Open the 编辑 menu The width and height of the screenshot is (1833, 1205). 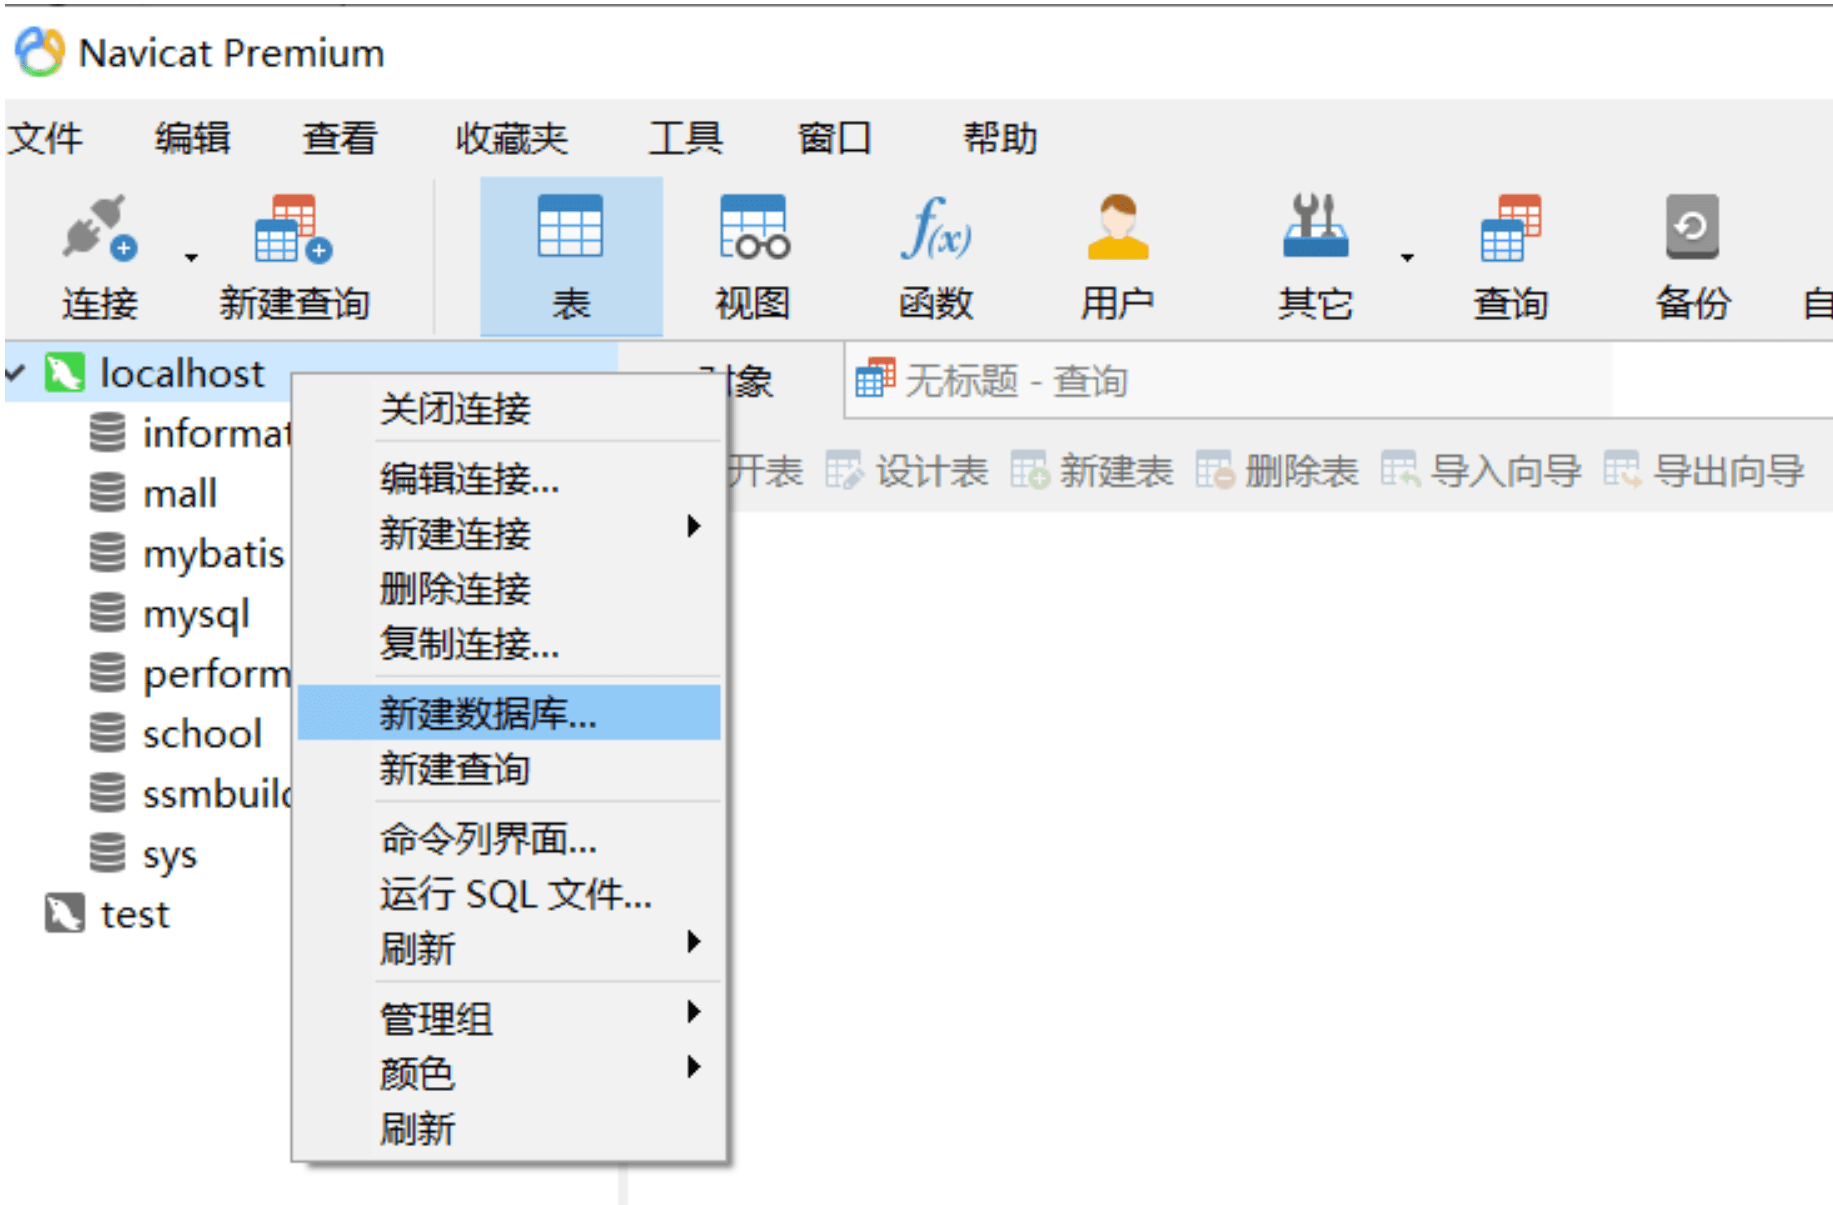tap(193, 138)
